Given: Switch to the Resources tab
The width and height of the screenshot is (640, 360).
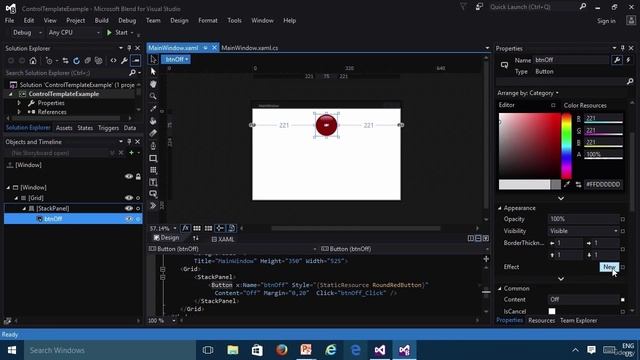Looking at the screenshot, I should click(542, 320).
